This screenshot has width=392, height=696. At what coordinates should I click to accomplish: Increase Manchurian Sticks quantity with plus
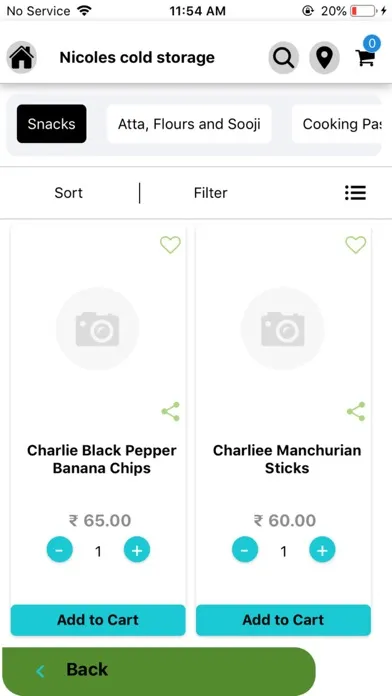click(322, 550)
